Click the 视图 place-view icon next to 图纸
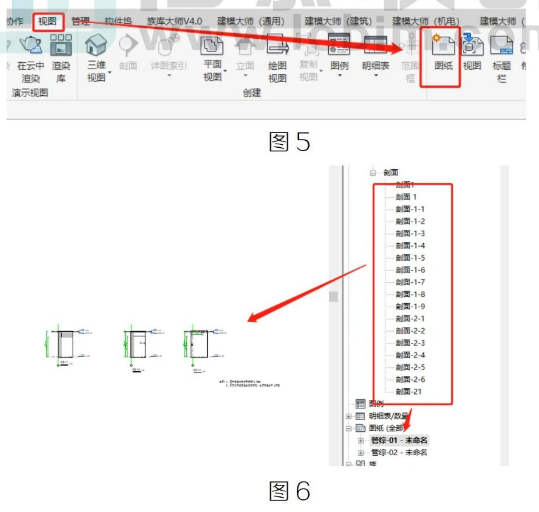Viewport: 539px width, 512px height. point(472,44)
